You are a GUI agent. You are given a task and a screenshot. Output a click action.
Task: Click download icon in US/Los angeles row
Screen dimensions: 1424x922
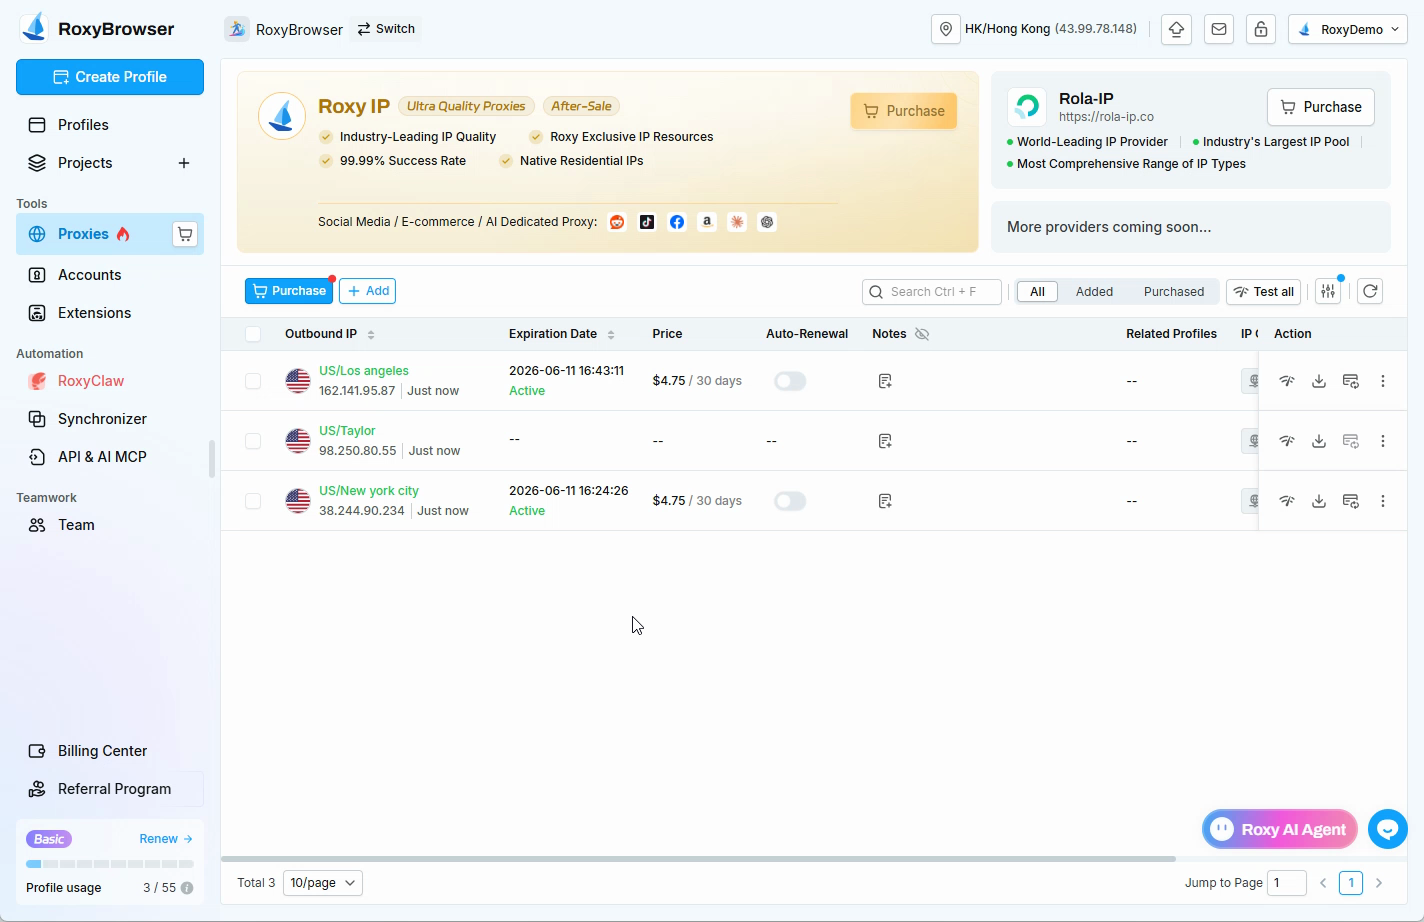(x=1319, y=381)
